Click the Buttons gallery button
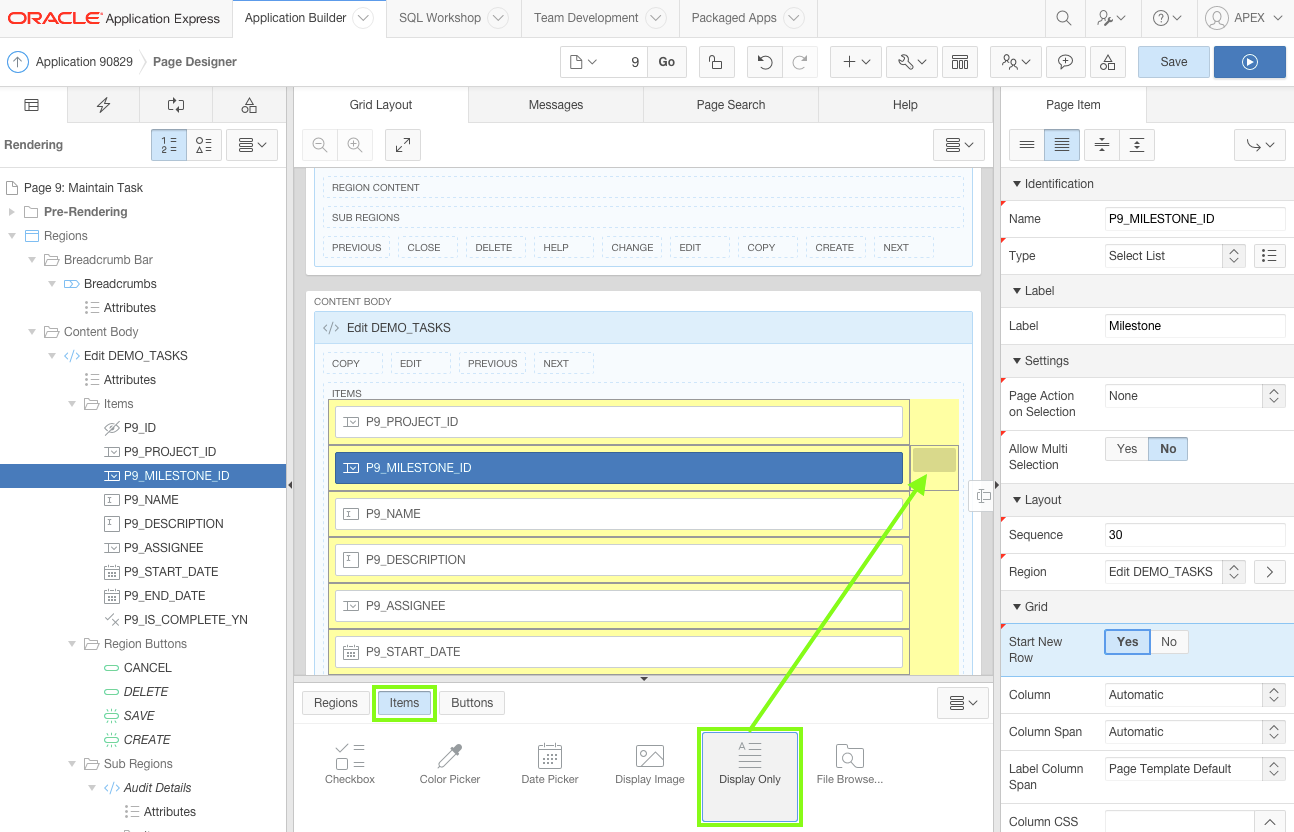This screenshot has width=1294, height=832. coord(472,703)
